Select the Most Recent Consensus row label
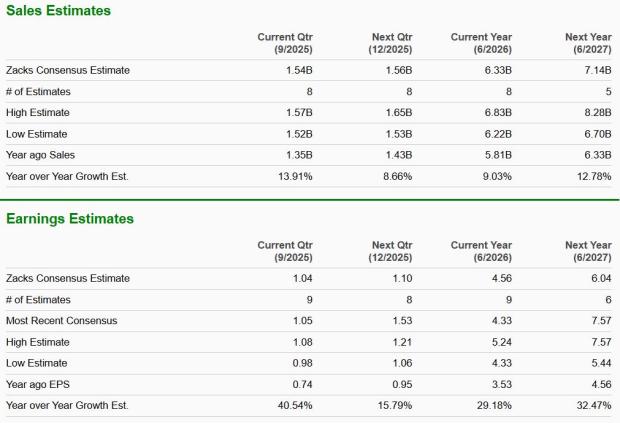Image resolution: width=620 pixels, height=423 pixels. [x=62, y=320]
